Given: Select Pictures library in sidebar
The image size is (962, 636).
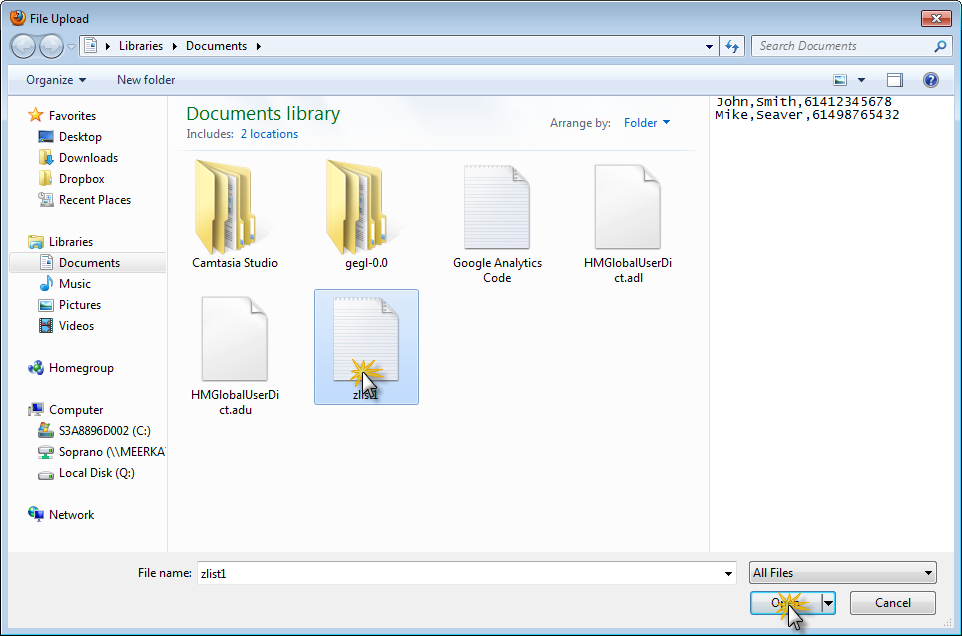Looking at the screenshot, I should pyautogui.click(x=80, y=305).
